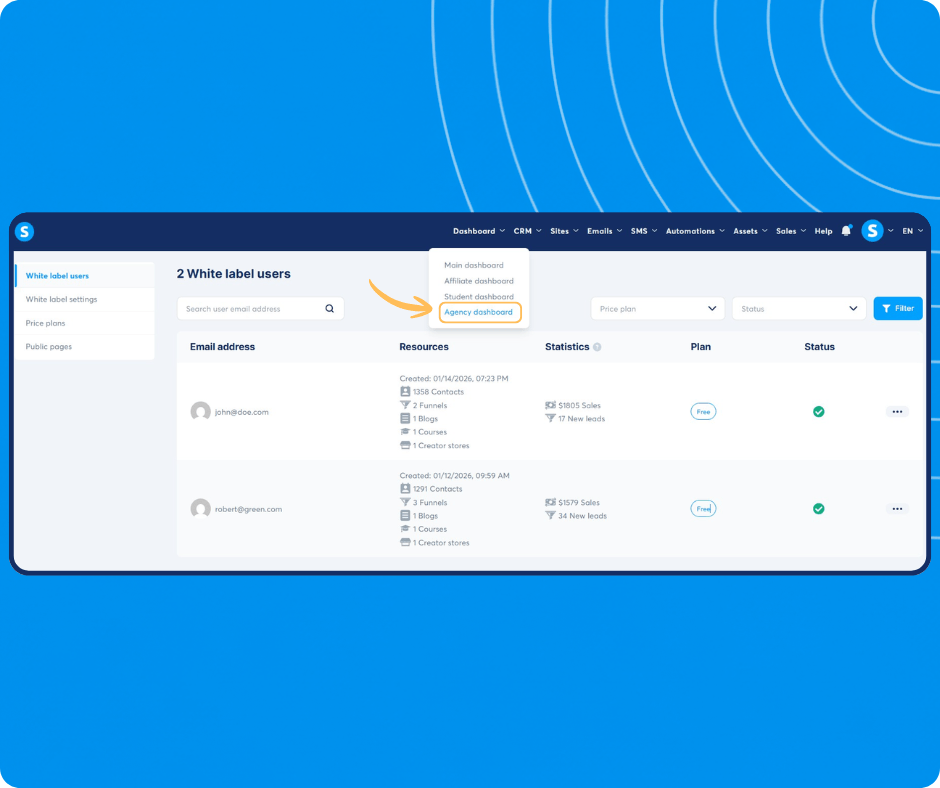This screenshot has width=940, height=788.
Task: Click the systeme.io S logo
Action: click(25, 231)
